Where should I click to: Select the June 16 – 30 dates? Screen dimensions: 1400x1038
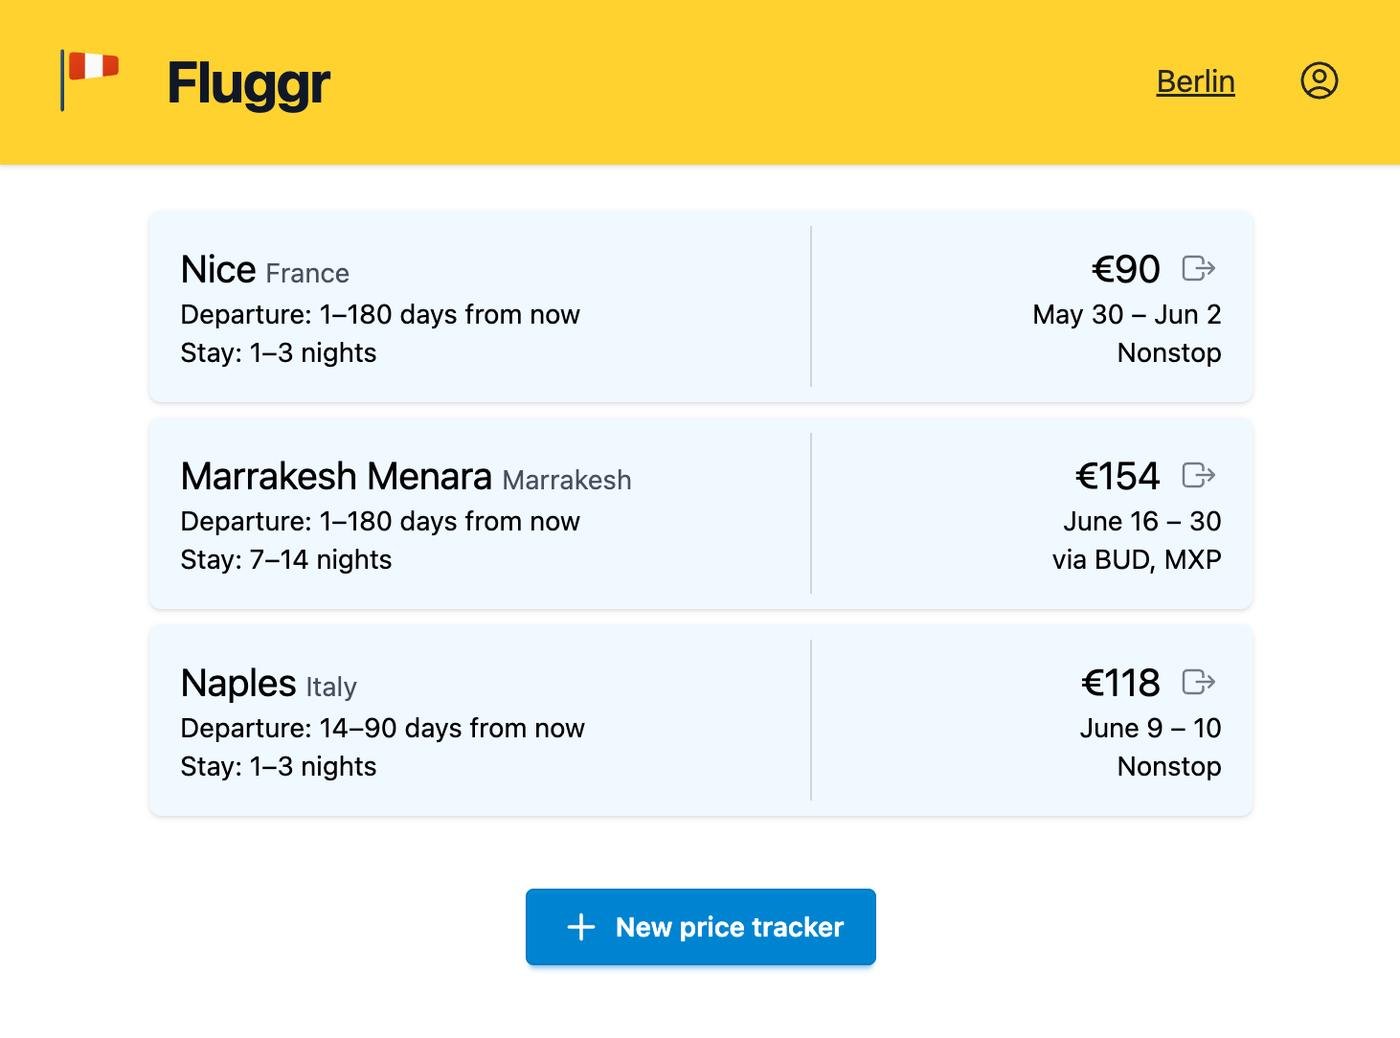[1141, 521]
